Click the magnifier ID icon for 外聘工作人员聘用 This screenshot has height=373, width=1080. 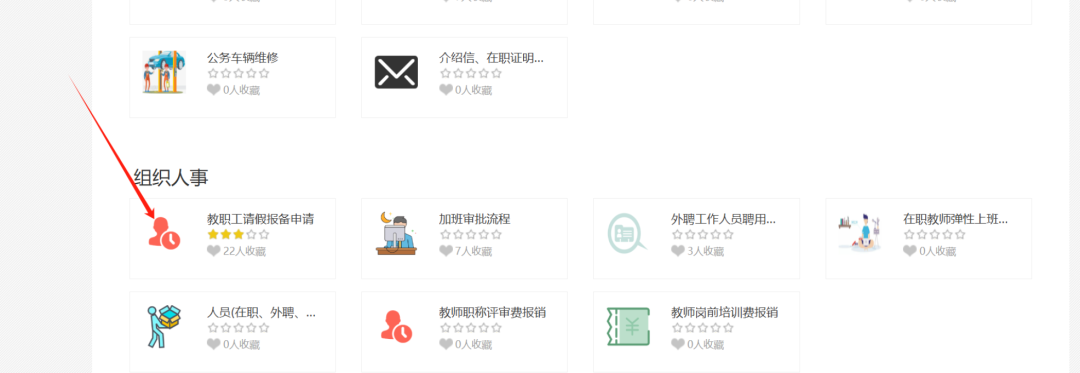click(x=627, y=233)
